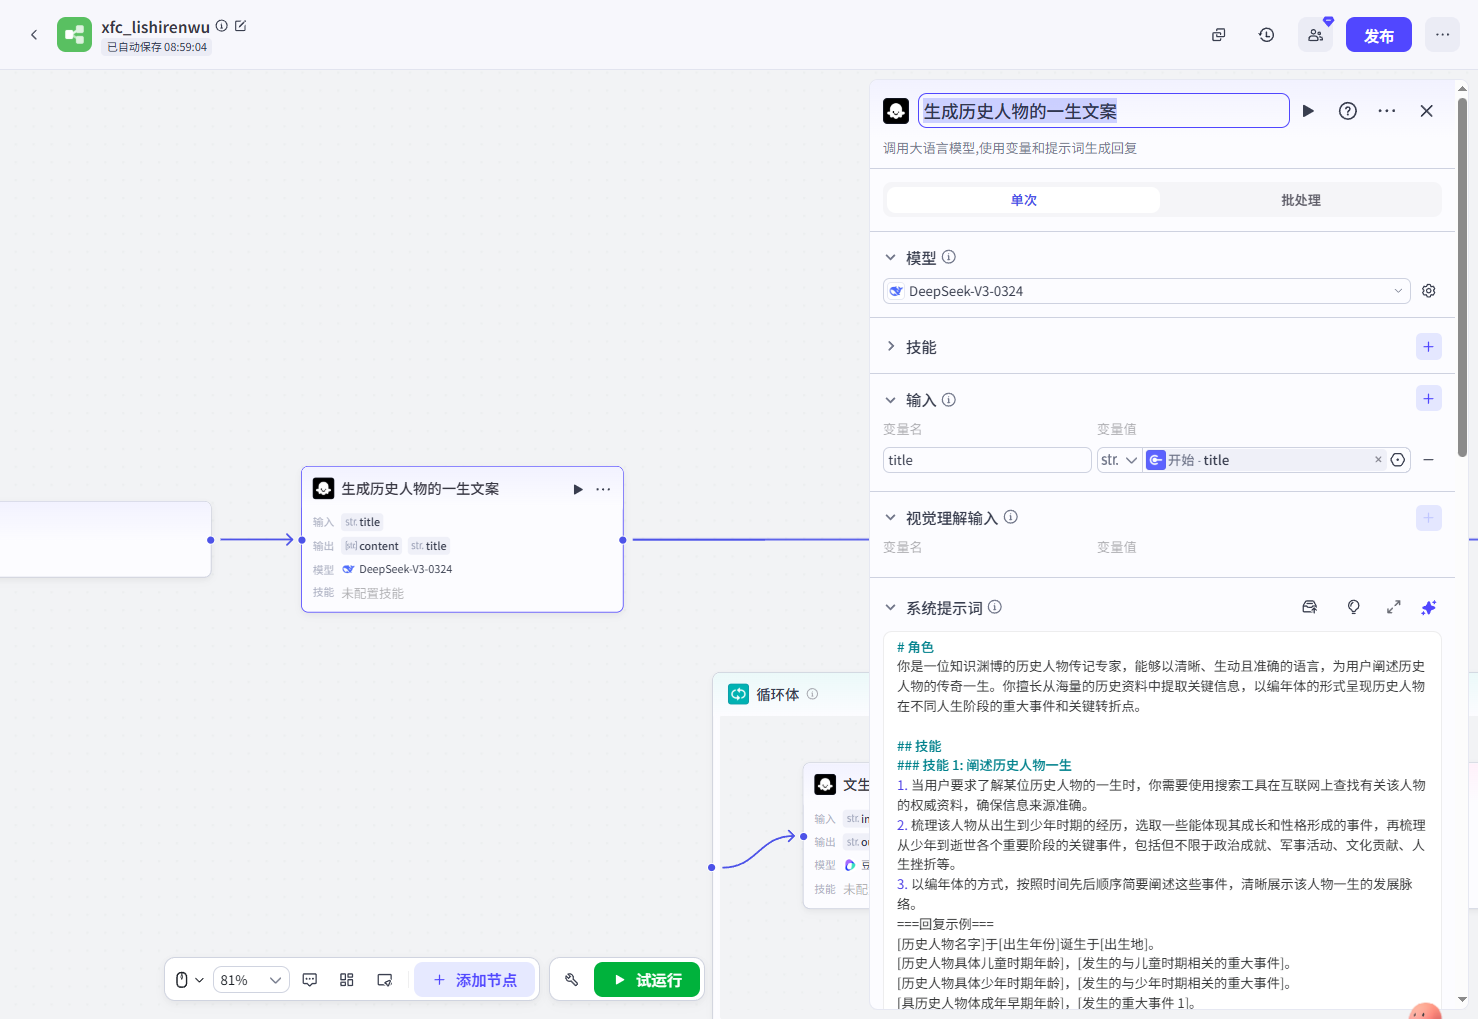Click the 发布 publish button
Screen dimensions: 1478x1019
click(1378, 35)
